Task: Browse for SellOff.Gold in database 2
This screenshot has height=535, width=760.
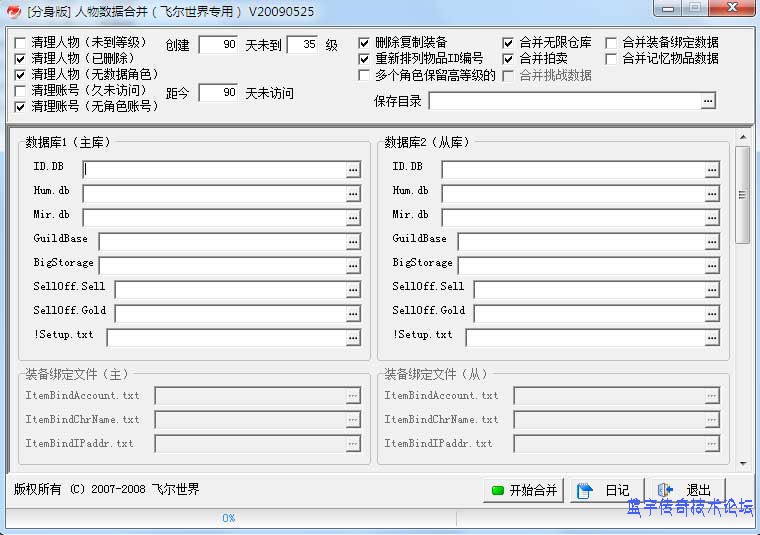Action: point(712,314)
